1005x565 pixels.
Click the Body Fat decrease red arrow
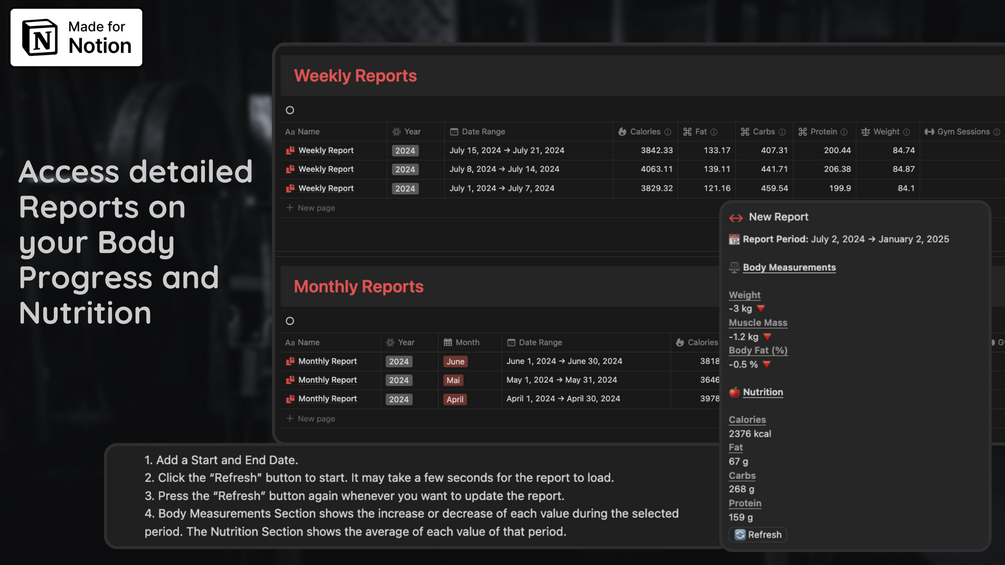(x=767, y=364)
